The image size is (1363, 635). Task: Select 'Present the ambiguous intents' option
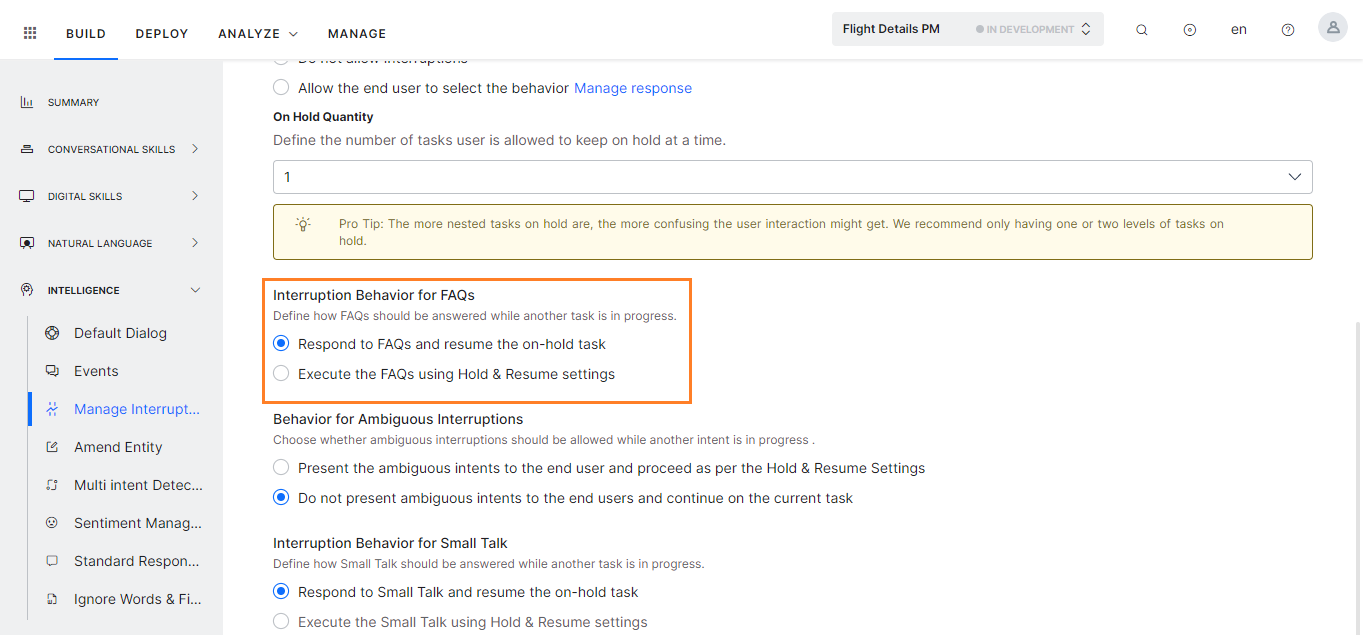point(281,468)
